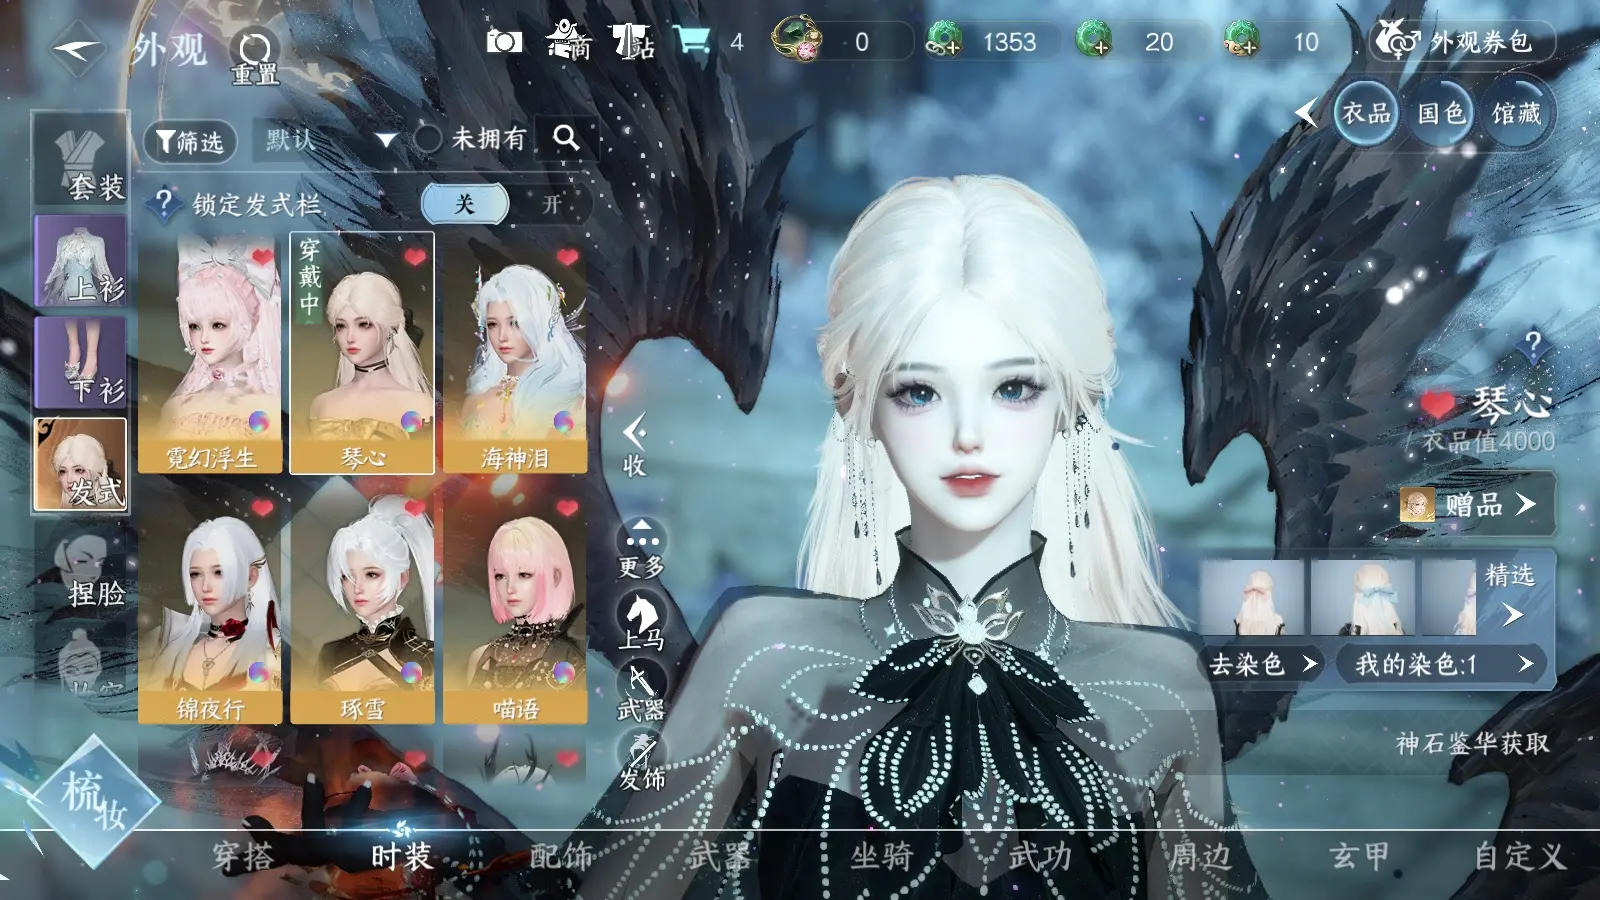This screenshot has height=900, width=1600.
Task: Select the 套装 category
Action: [81, 159]
